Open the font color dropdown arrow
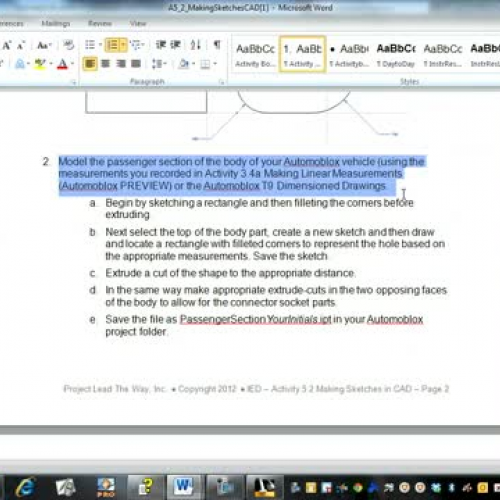The height and width of the screenshot is (500, 500). (72, 63)
